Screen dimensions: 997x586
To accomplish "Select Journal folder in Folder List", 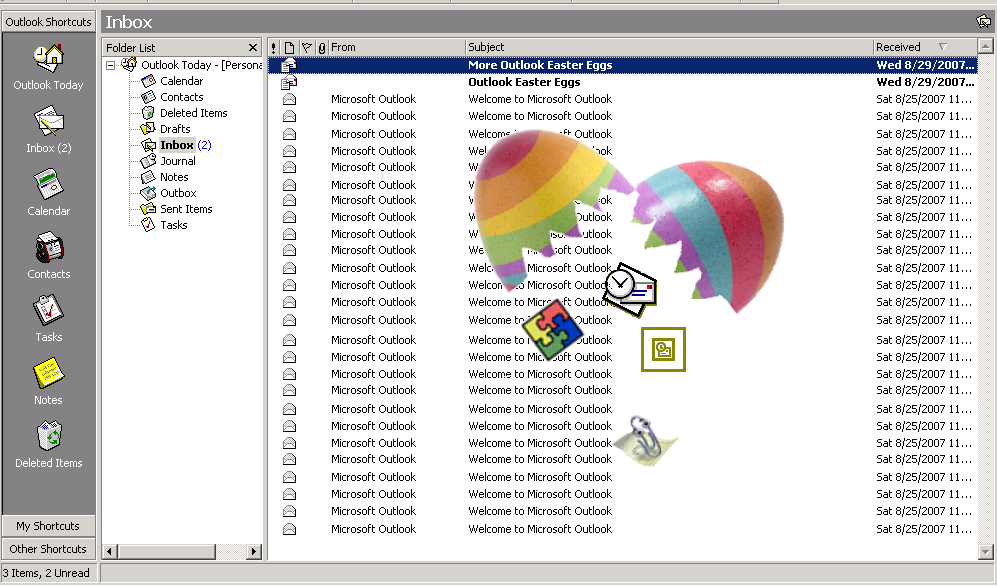I will [x=177, y=161].
